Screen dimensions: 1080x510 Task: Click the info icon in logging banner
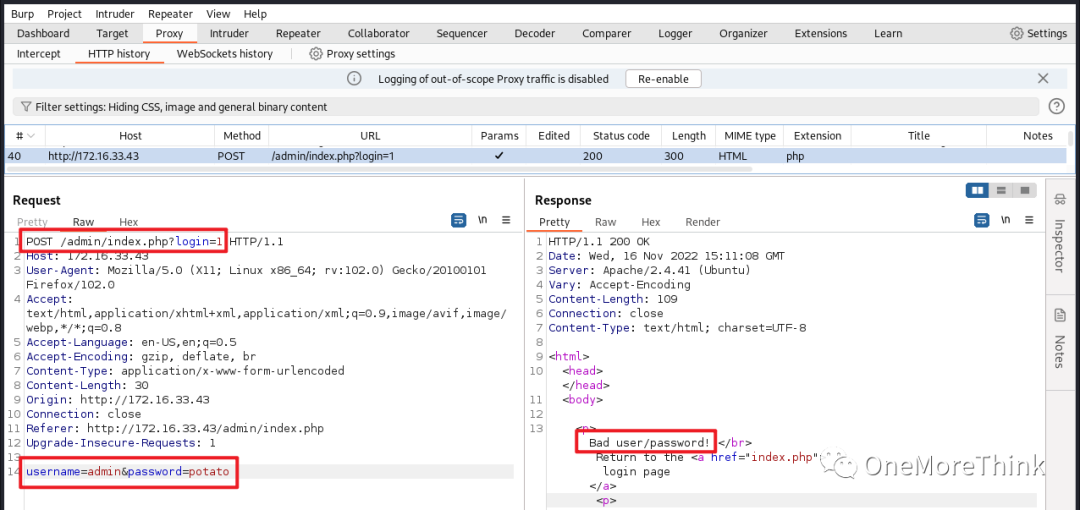tap(354, 79)
